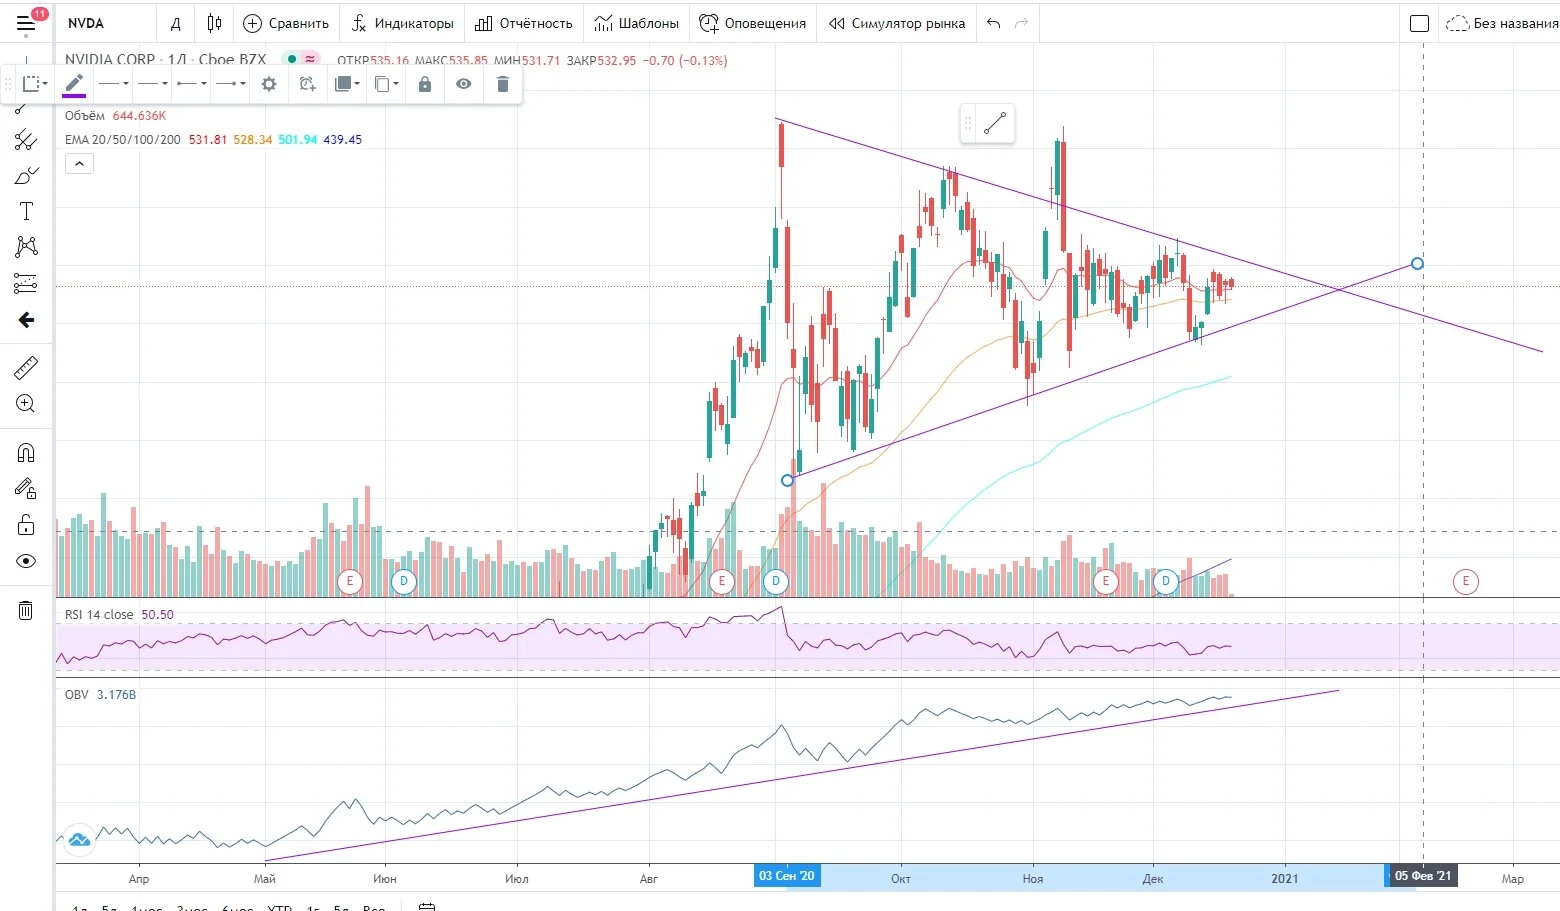Delete all drawings with sidebar trash icon
This screenshot has width=1560, height=911.
[26, 610]
